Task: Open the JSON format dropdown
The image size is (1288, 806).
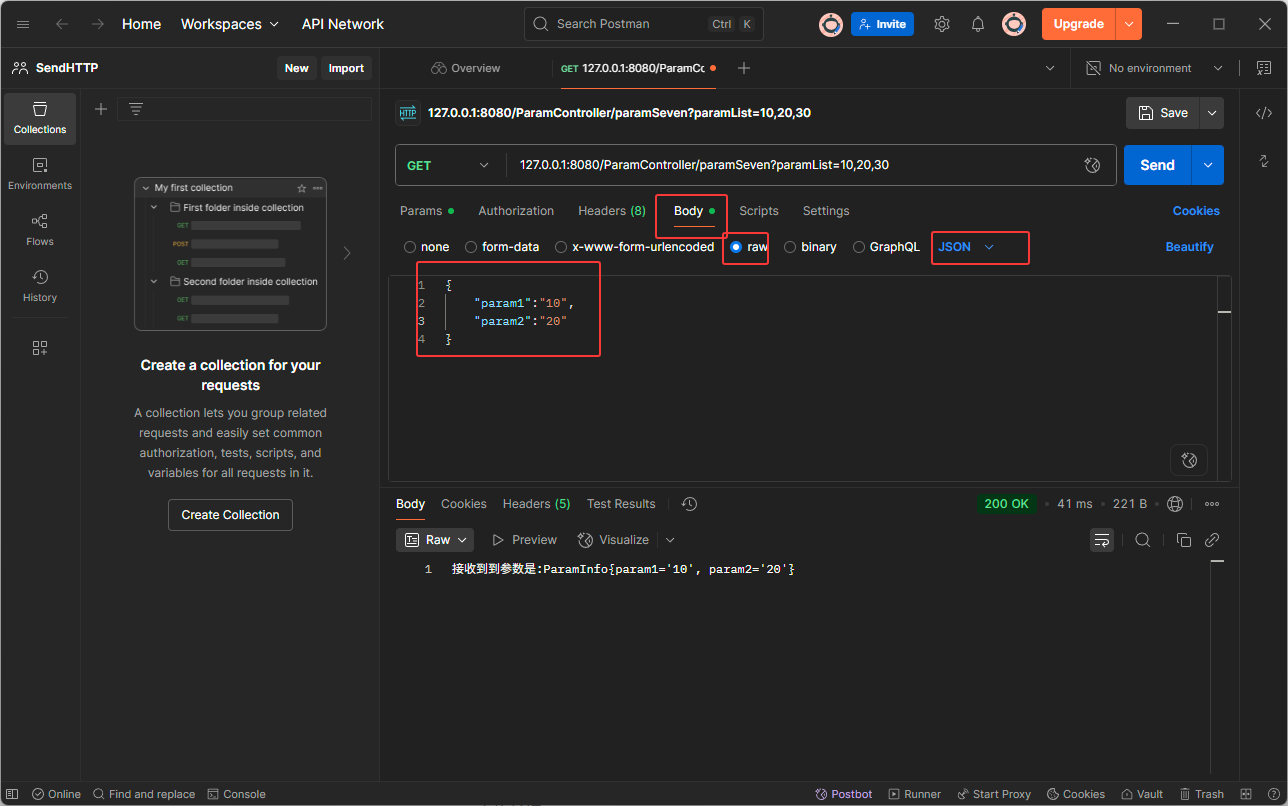Action: point(966,247)
